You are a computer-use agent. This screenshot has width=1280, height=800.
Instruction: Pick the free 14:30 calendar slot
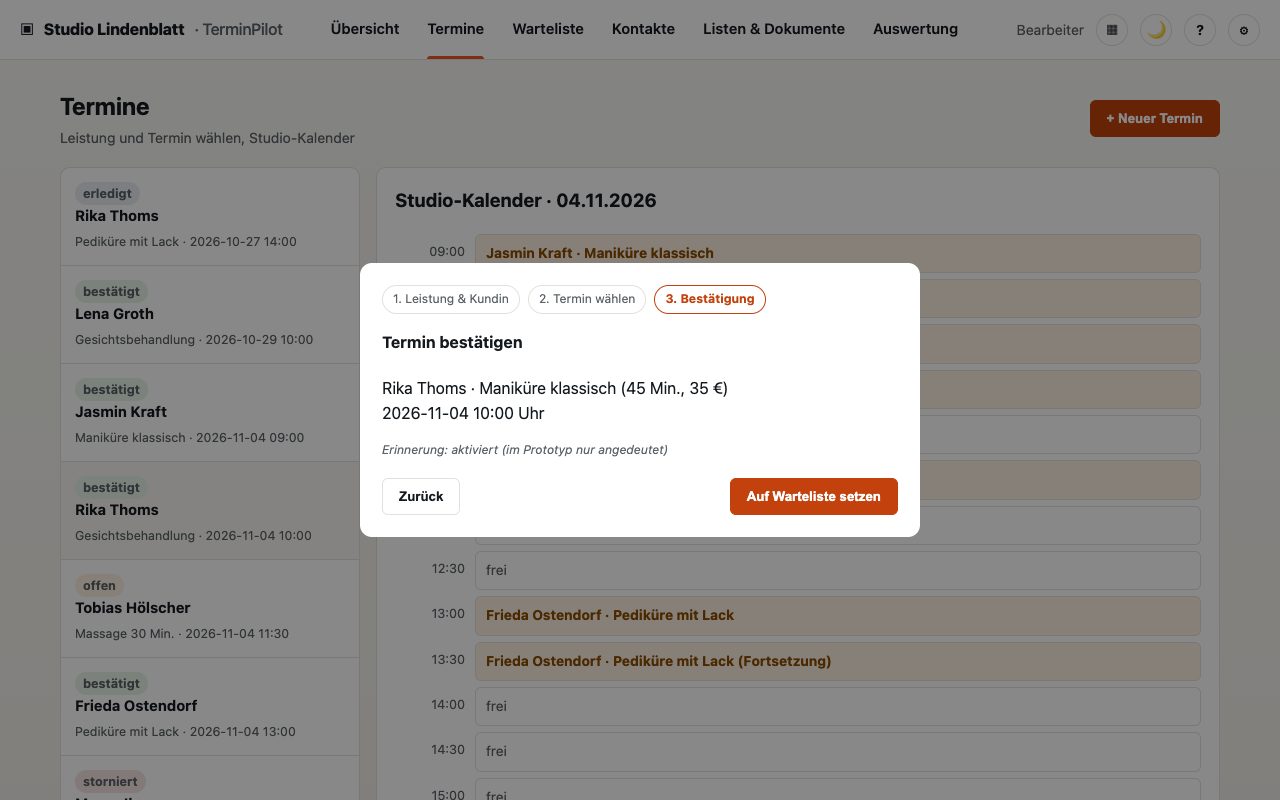pos(838,751)
